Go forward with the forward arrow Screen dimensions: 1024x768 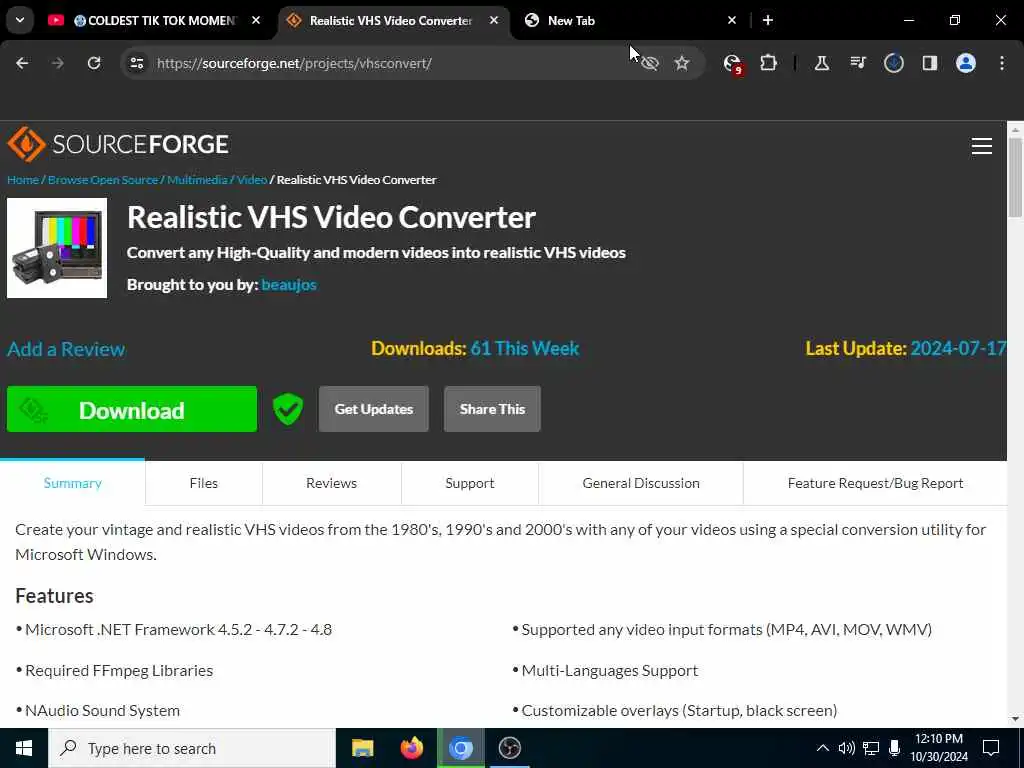(x=58, y=63)
